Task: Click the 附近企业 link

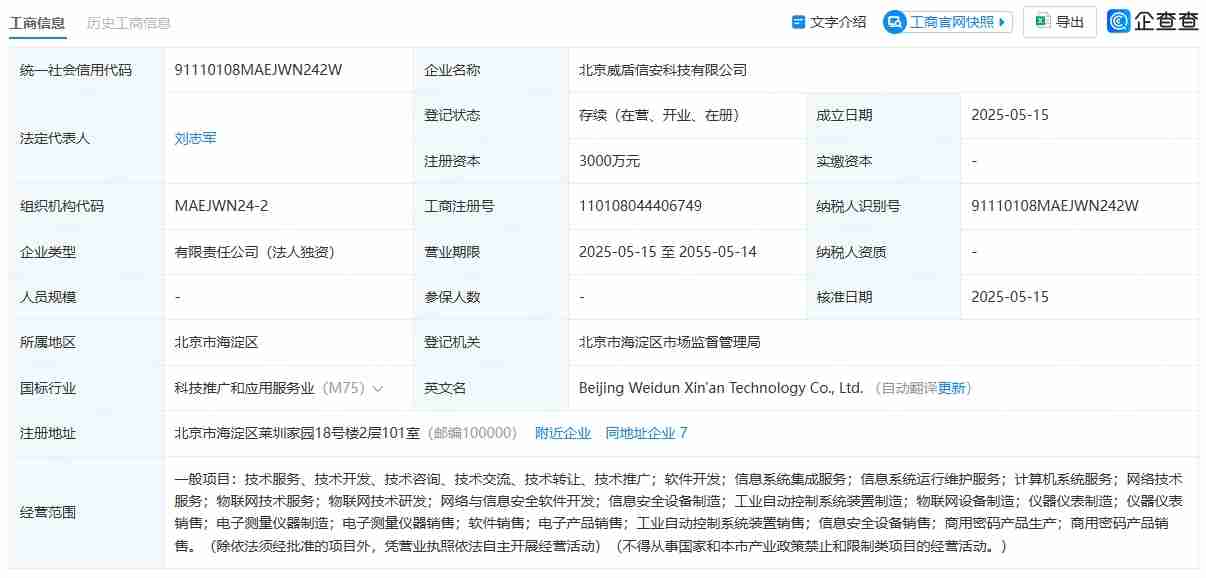Action: (563, 432)
